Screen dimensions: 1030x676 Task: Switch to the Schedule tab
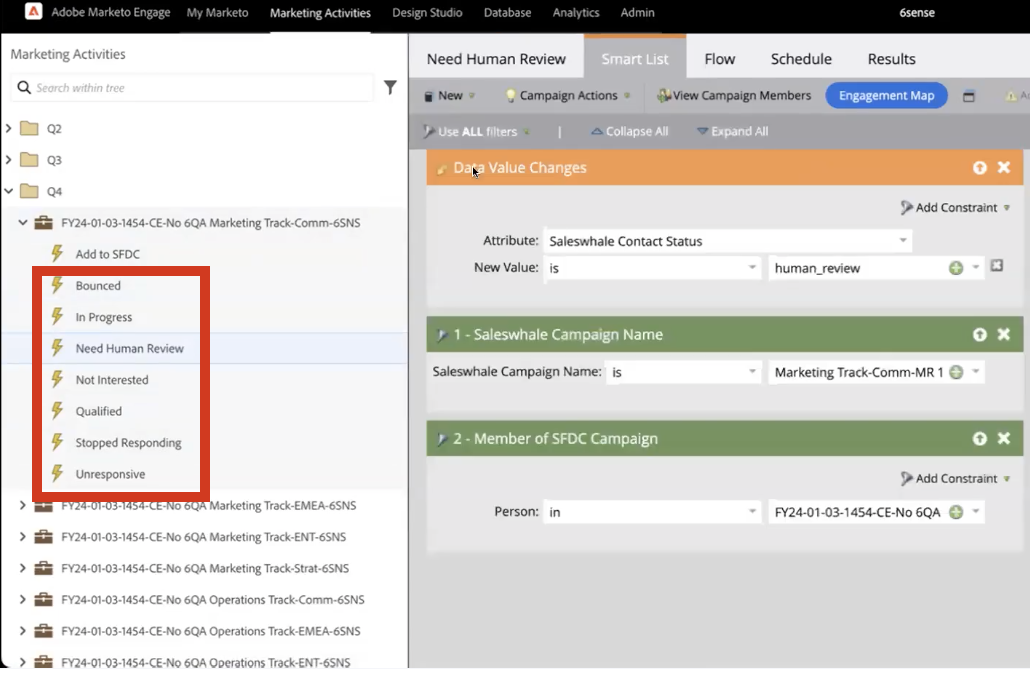[801, 59]
